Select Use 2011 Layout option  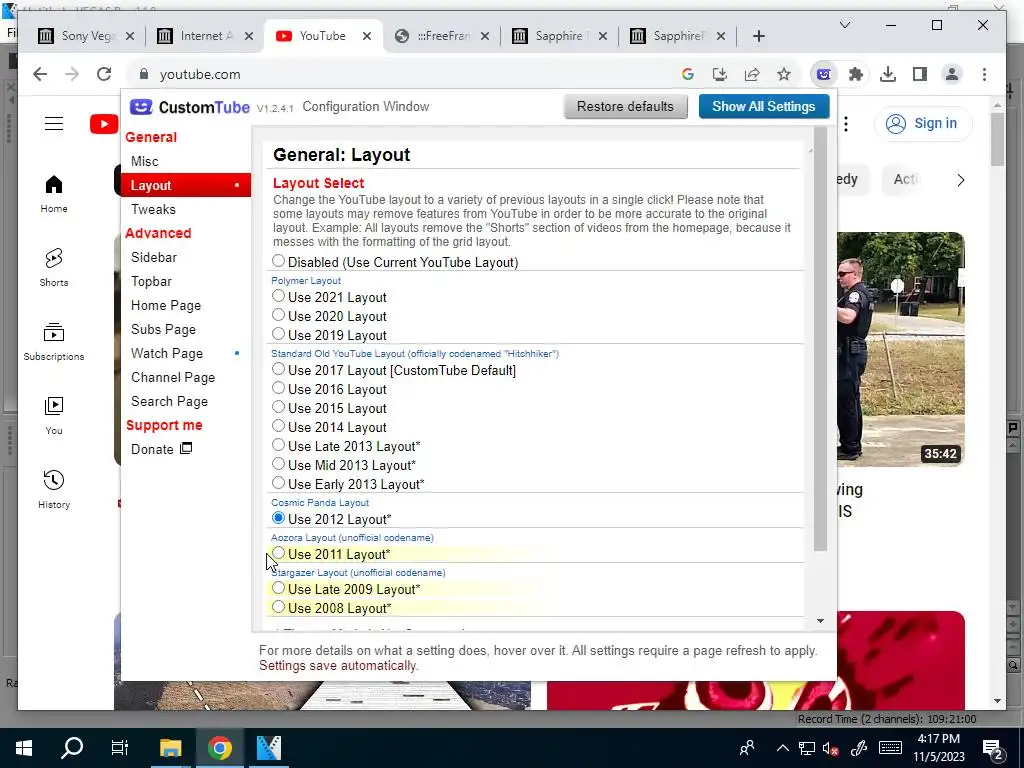(x=279, y=553)
